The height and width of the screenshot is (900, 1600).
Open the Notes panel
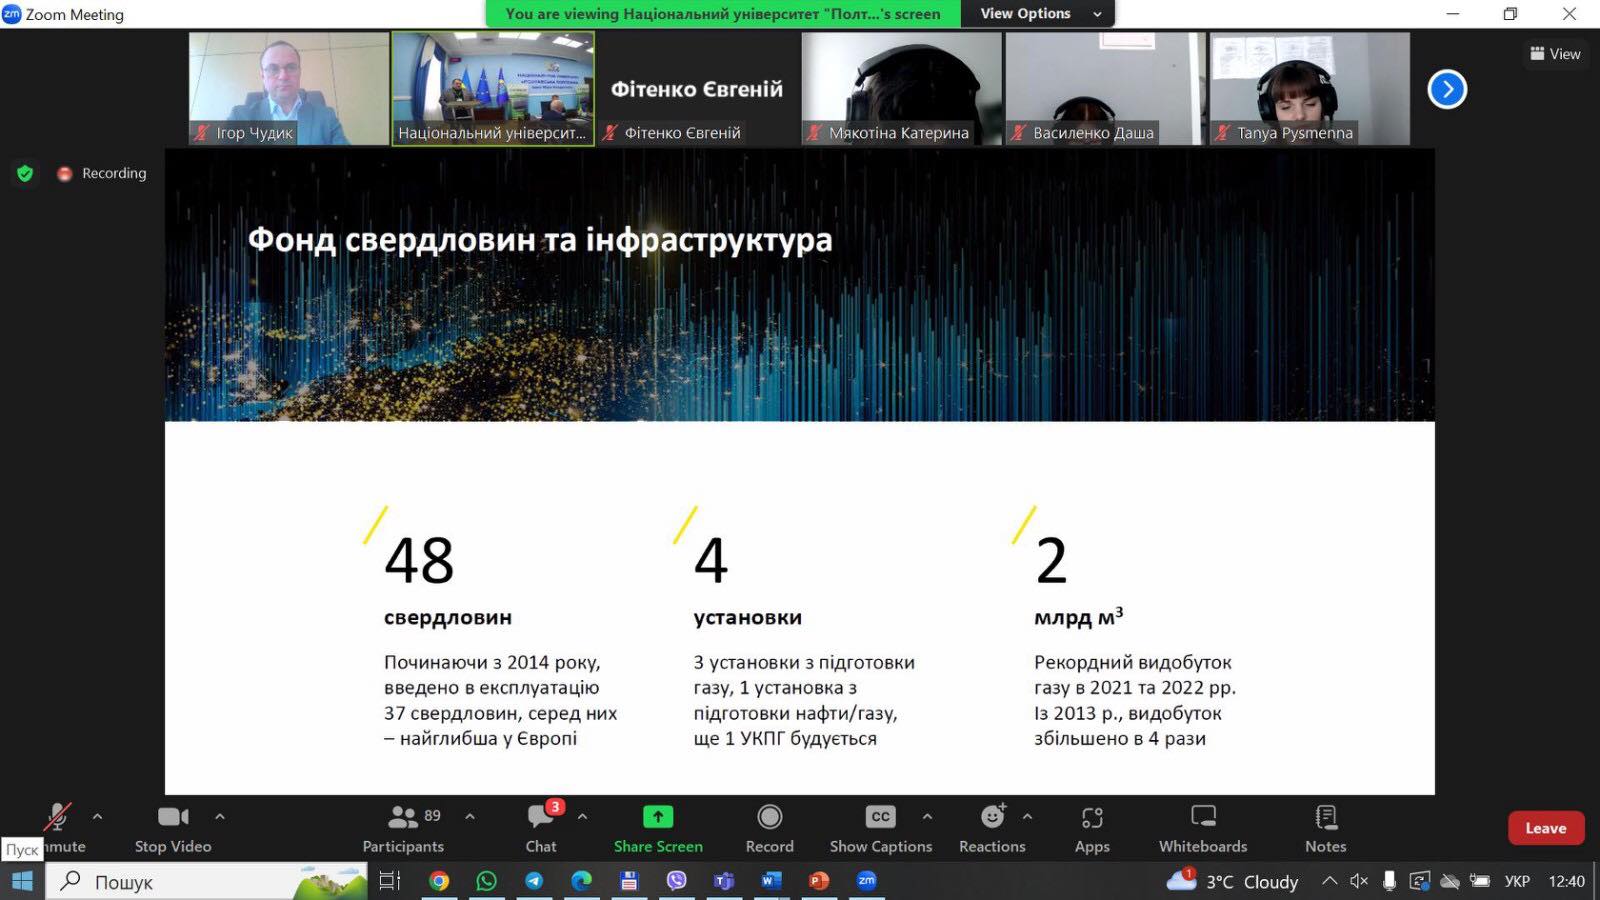click(x=1325, y=828)
